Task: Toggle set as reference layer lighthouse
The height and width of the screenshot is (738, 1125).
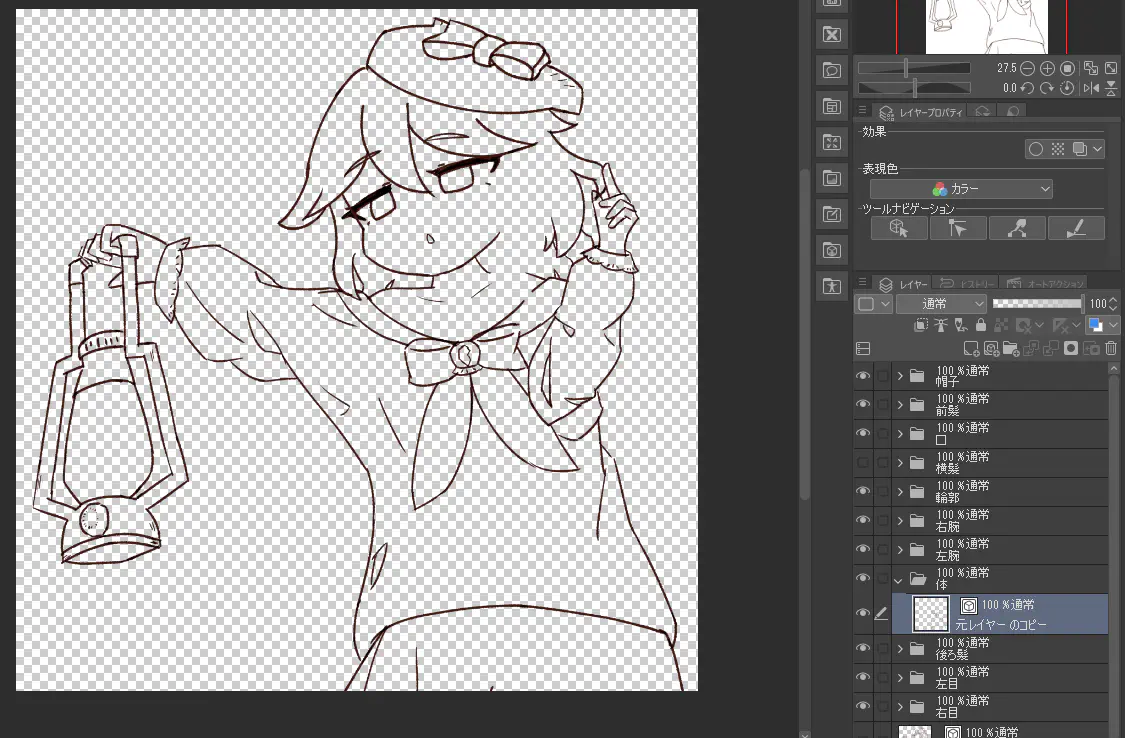Action: click(941, 326)
